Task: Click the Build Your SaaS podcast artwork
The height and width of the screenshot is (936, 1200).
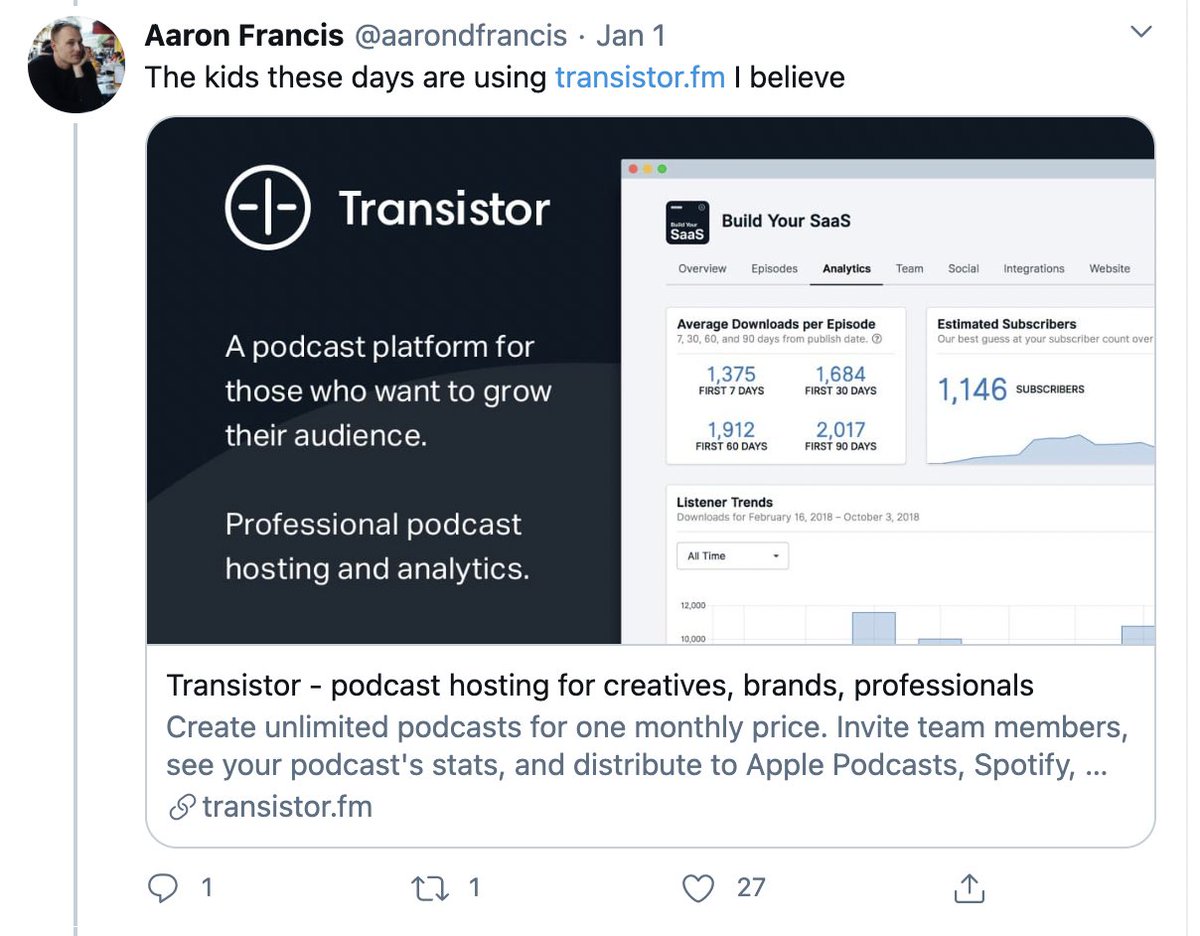Action: pos(687,222)
